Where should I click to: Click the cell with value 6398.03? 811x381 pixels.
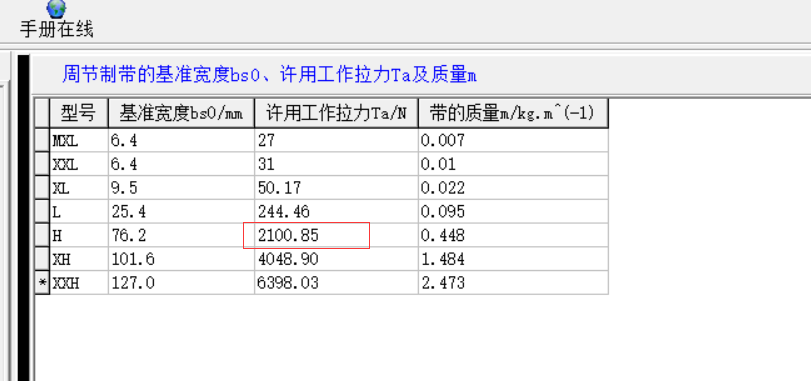point(336,283)
